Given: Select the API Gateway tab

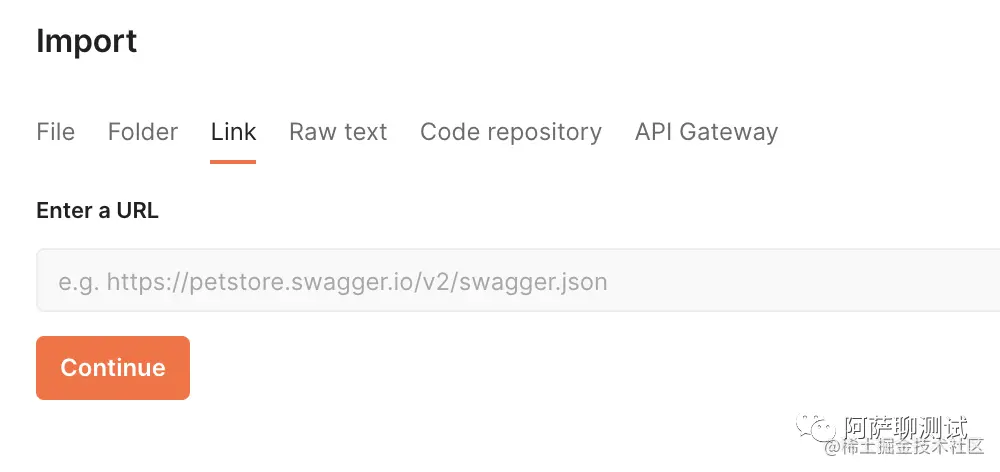Looking at the screenshot, I should pyautogui.click(x=706, y=132).
